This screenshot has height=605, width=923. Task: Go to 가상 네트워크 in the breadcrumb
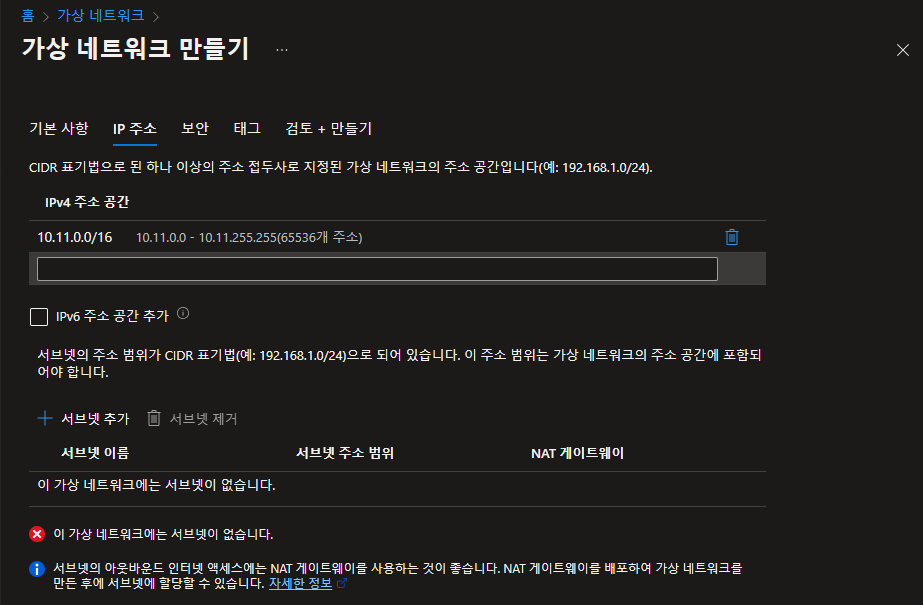101,16
